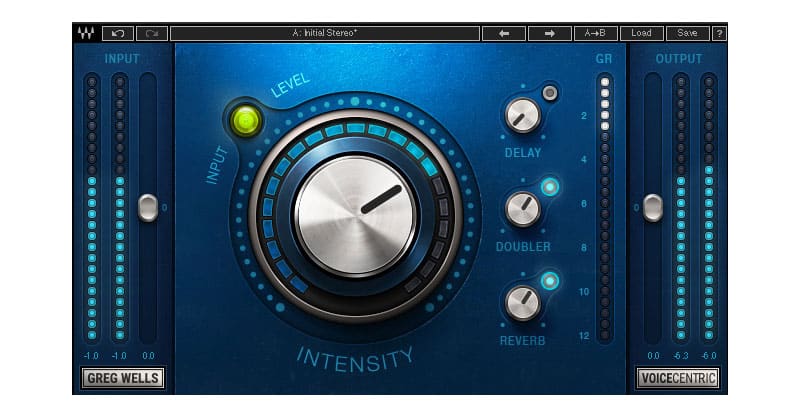
Task: Click the input fader handle
Action: coord(148,208)
